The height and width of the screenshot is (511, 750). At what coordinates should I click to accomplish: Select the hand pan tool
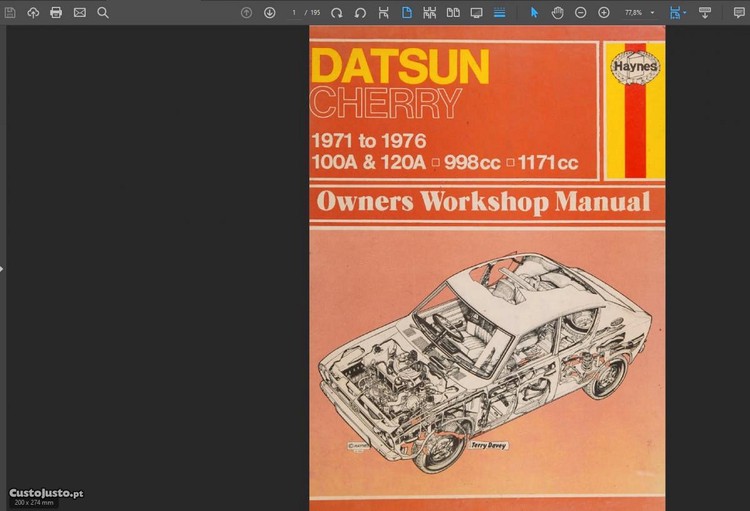[x=557, y=13]
